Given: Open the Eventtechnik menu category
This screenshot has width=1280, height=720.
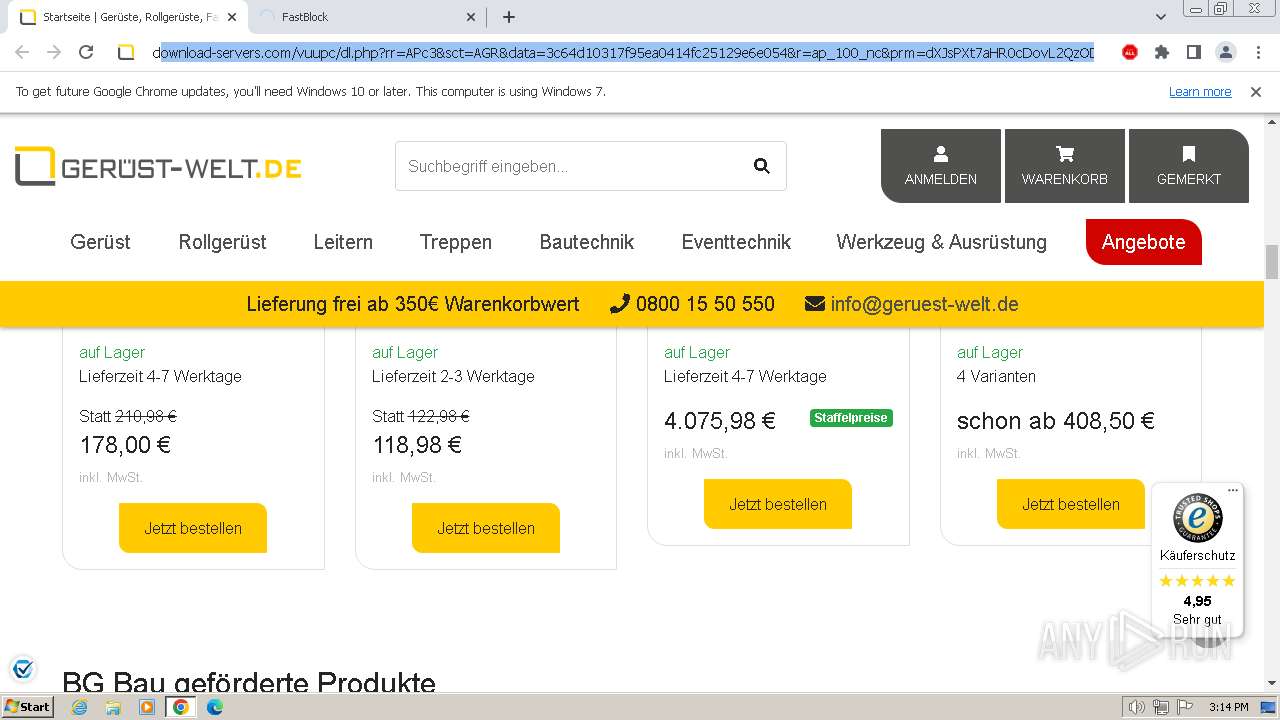Looking at the screenshot, I should tap(736, 242).
